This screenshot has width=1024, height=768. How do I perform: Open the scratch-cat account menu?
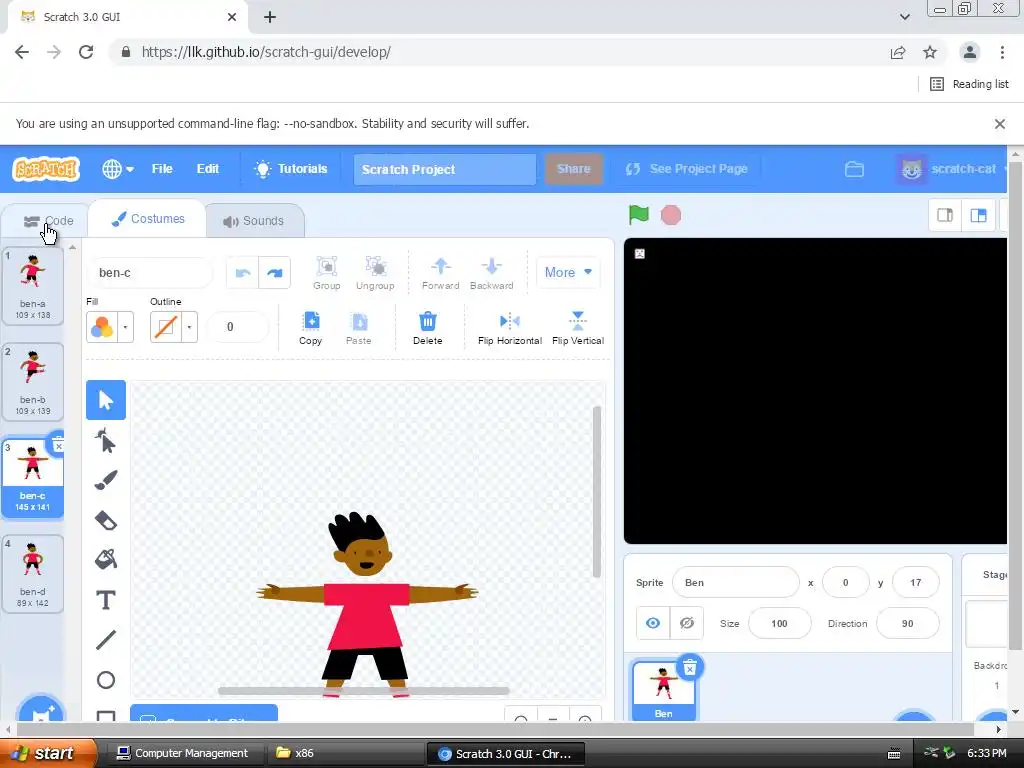(x=952, y=169)
